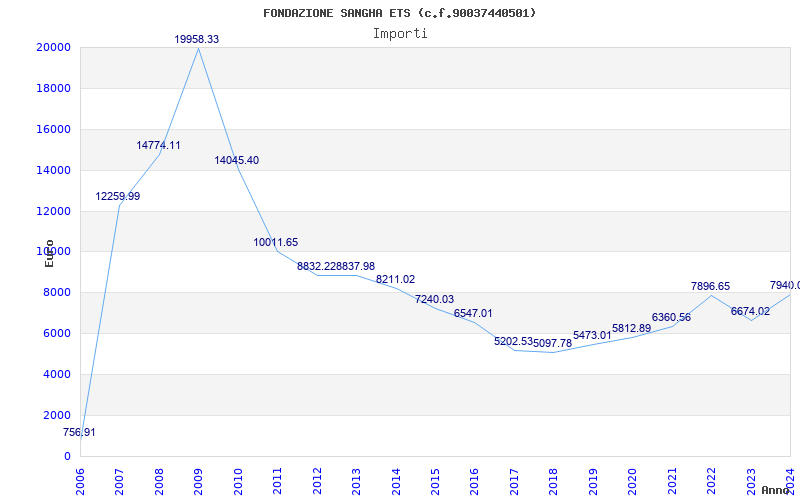Click the x-axis year 2015
The height and width of the screenshot is (500, 800).
click(435, 482)
